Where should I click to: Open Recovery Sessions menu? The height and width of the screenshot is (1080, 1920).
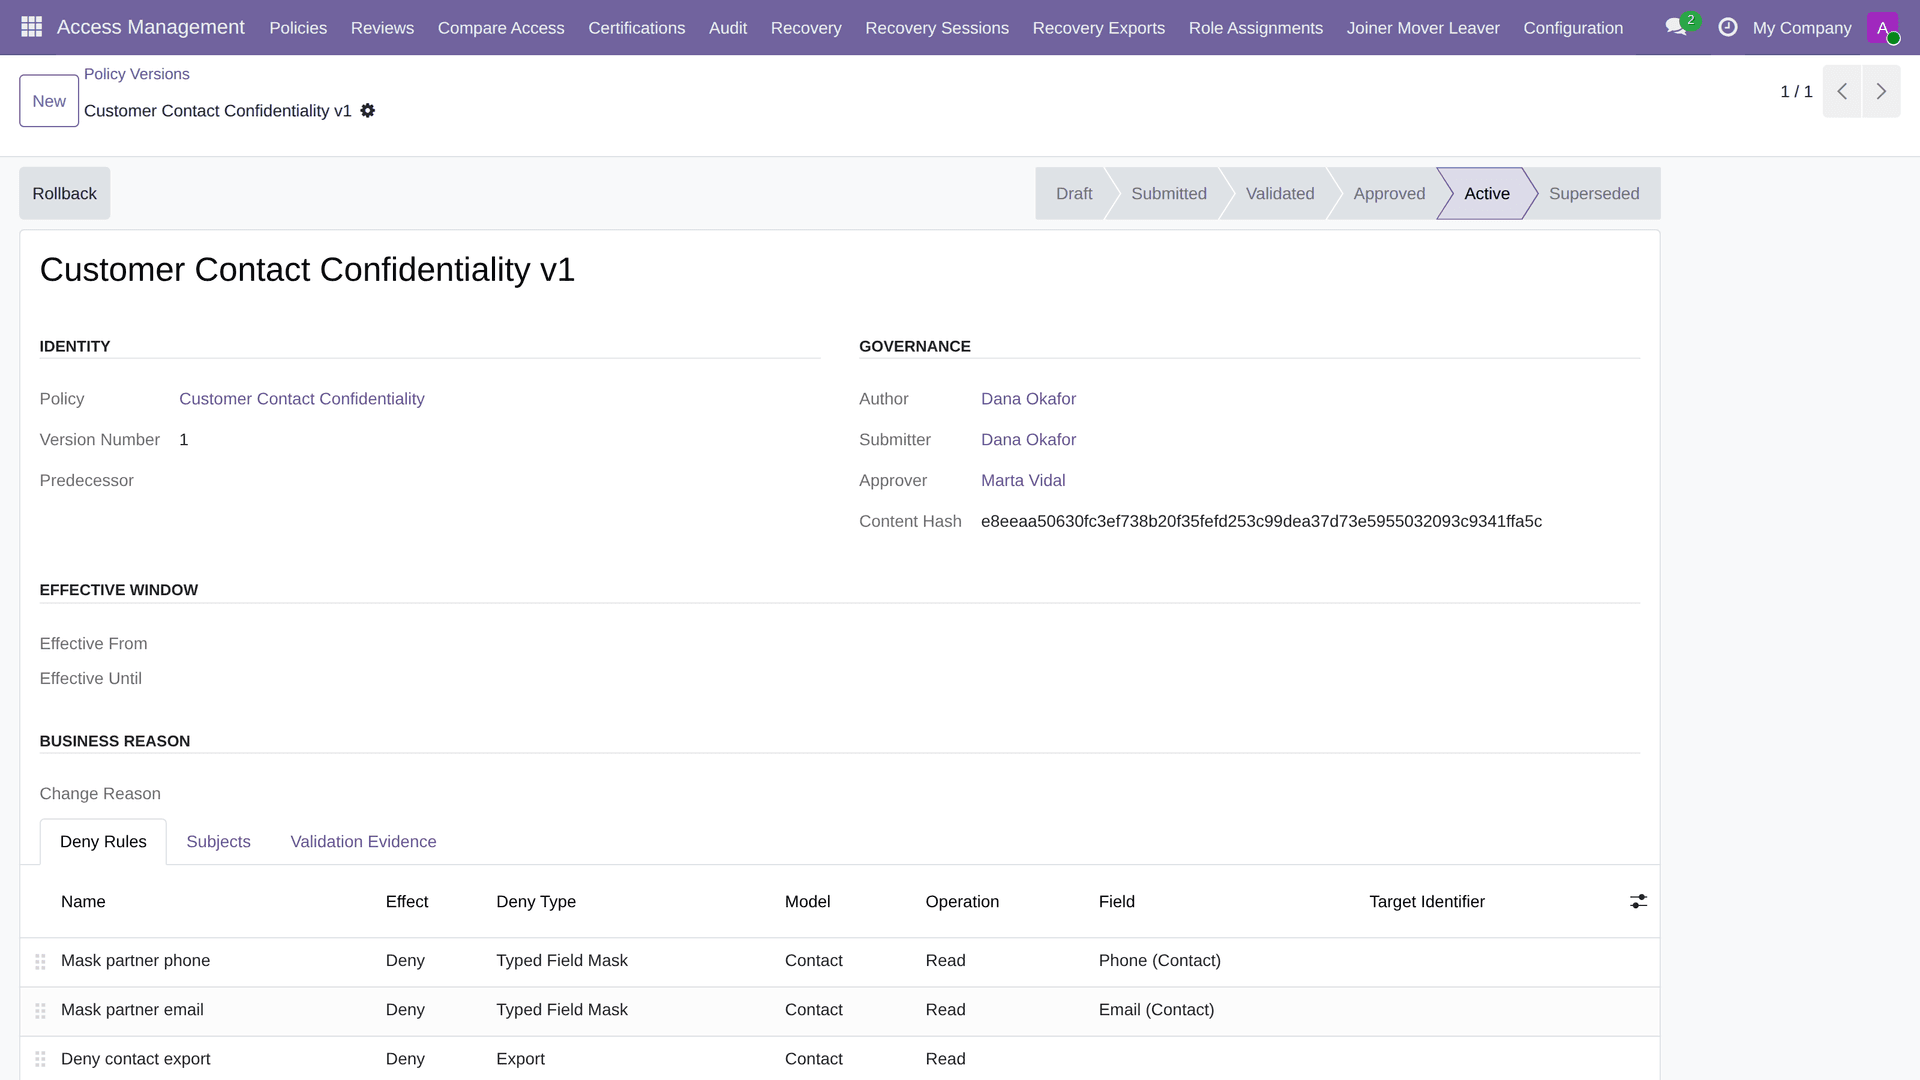(x=937, y=28)
